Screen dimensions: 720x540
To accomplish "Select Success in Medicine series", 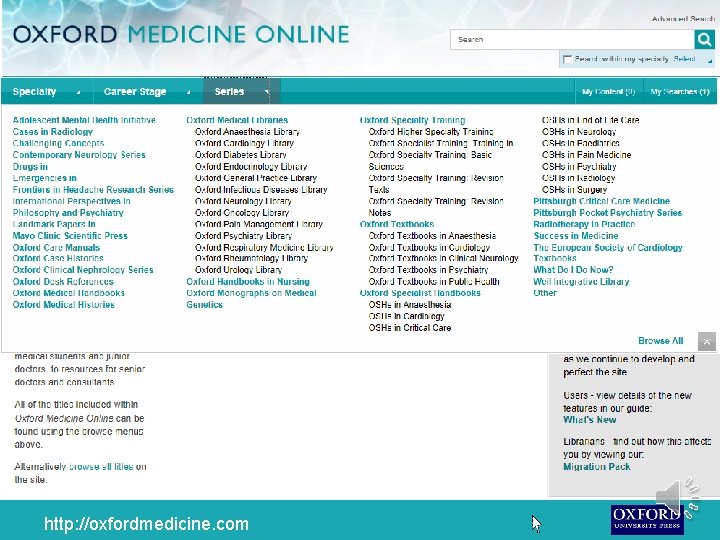I will click(x=576, y=236).
